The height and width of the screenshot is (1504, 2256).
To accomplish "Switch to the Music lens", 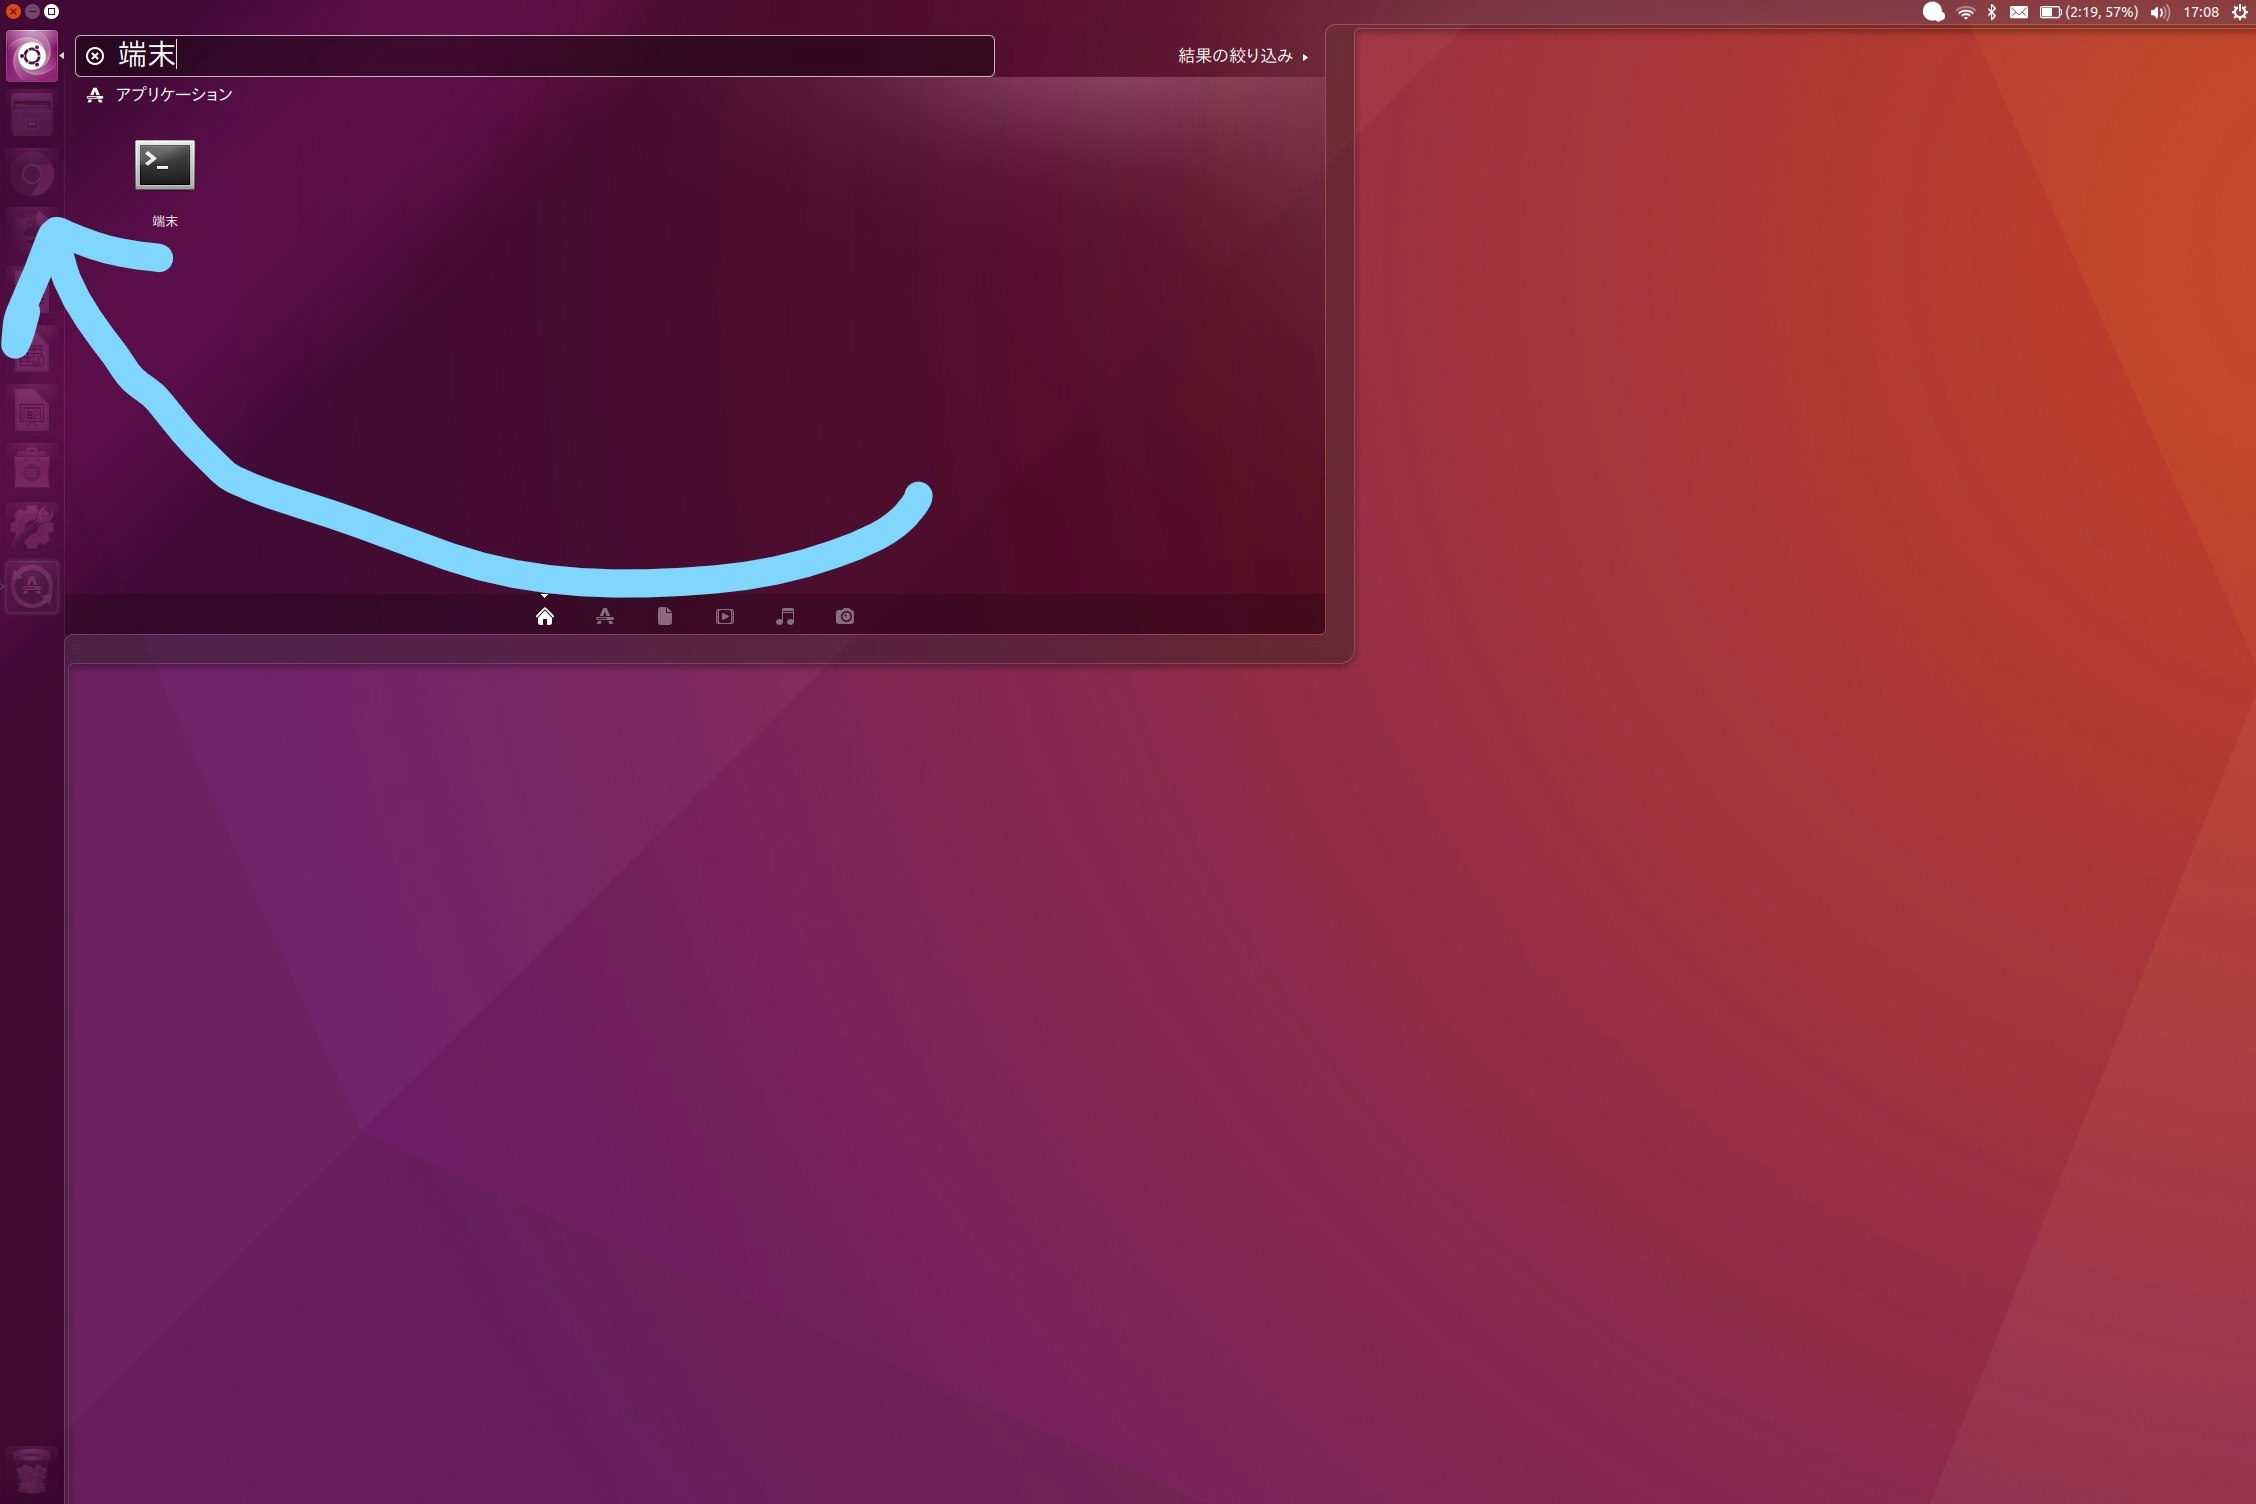I will (785, 616).
